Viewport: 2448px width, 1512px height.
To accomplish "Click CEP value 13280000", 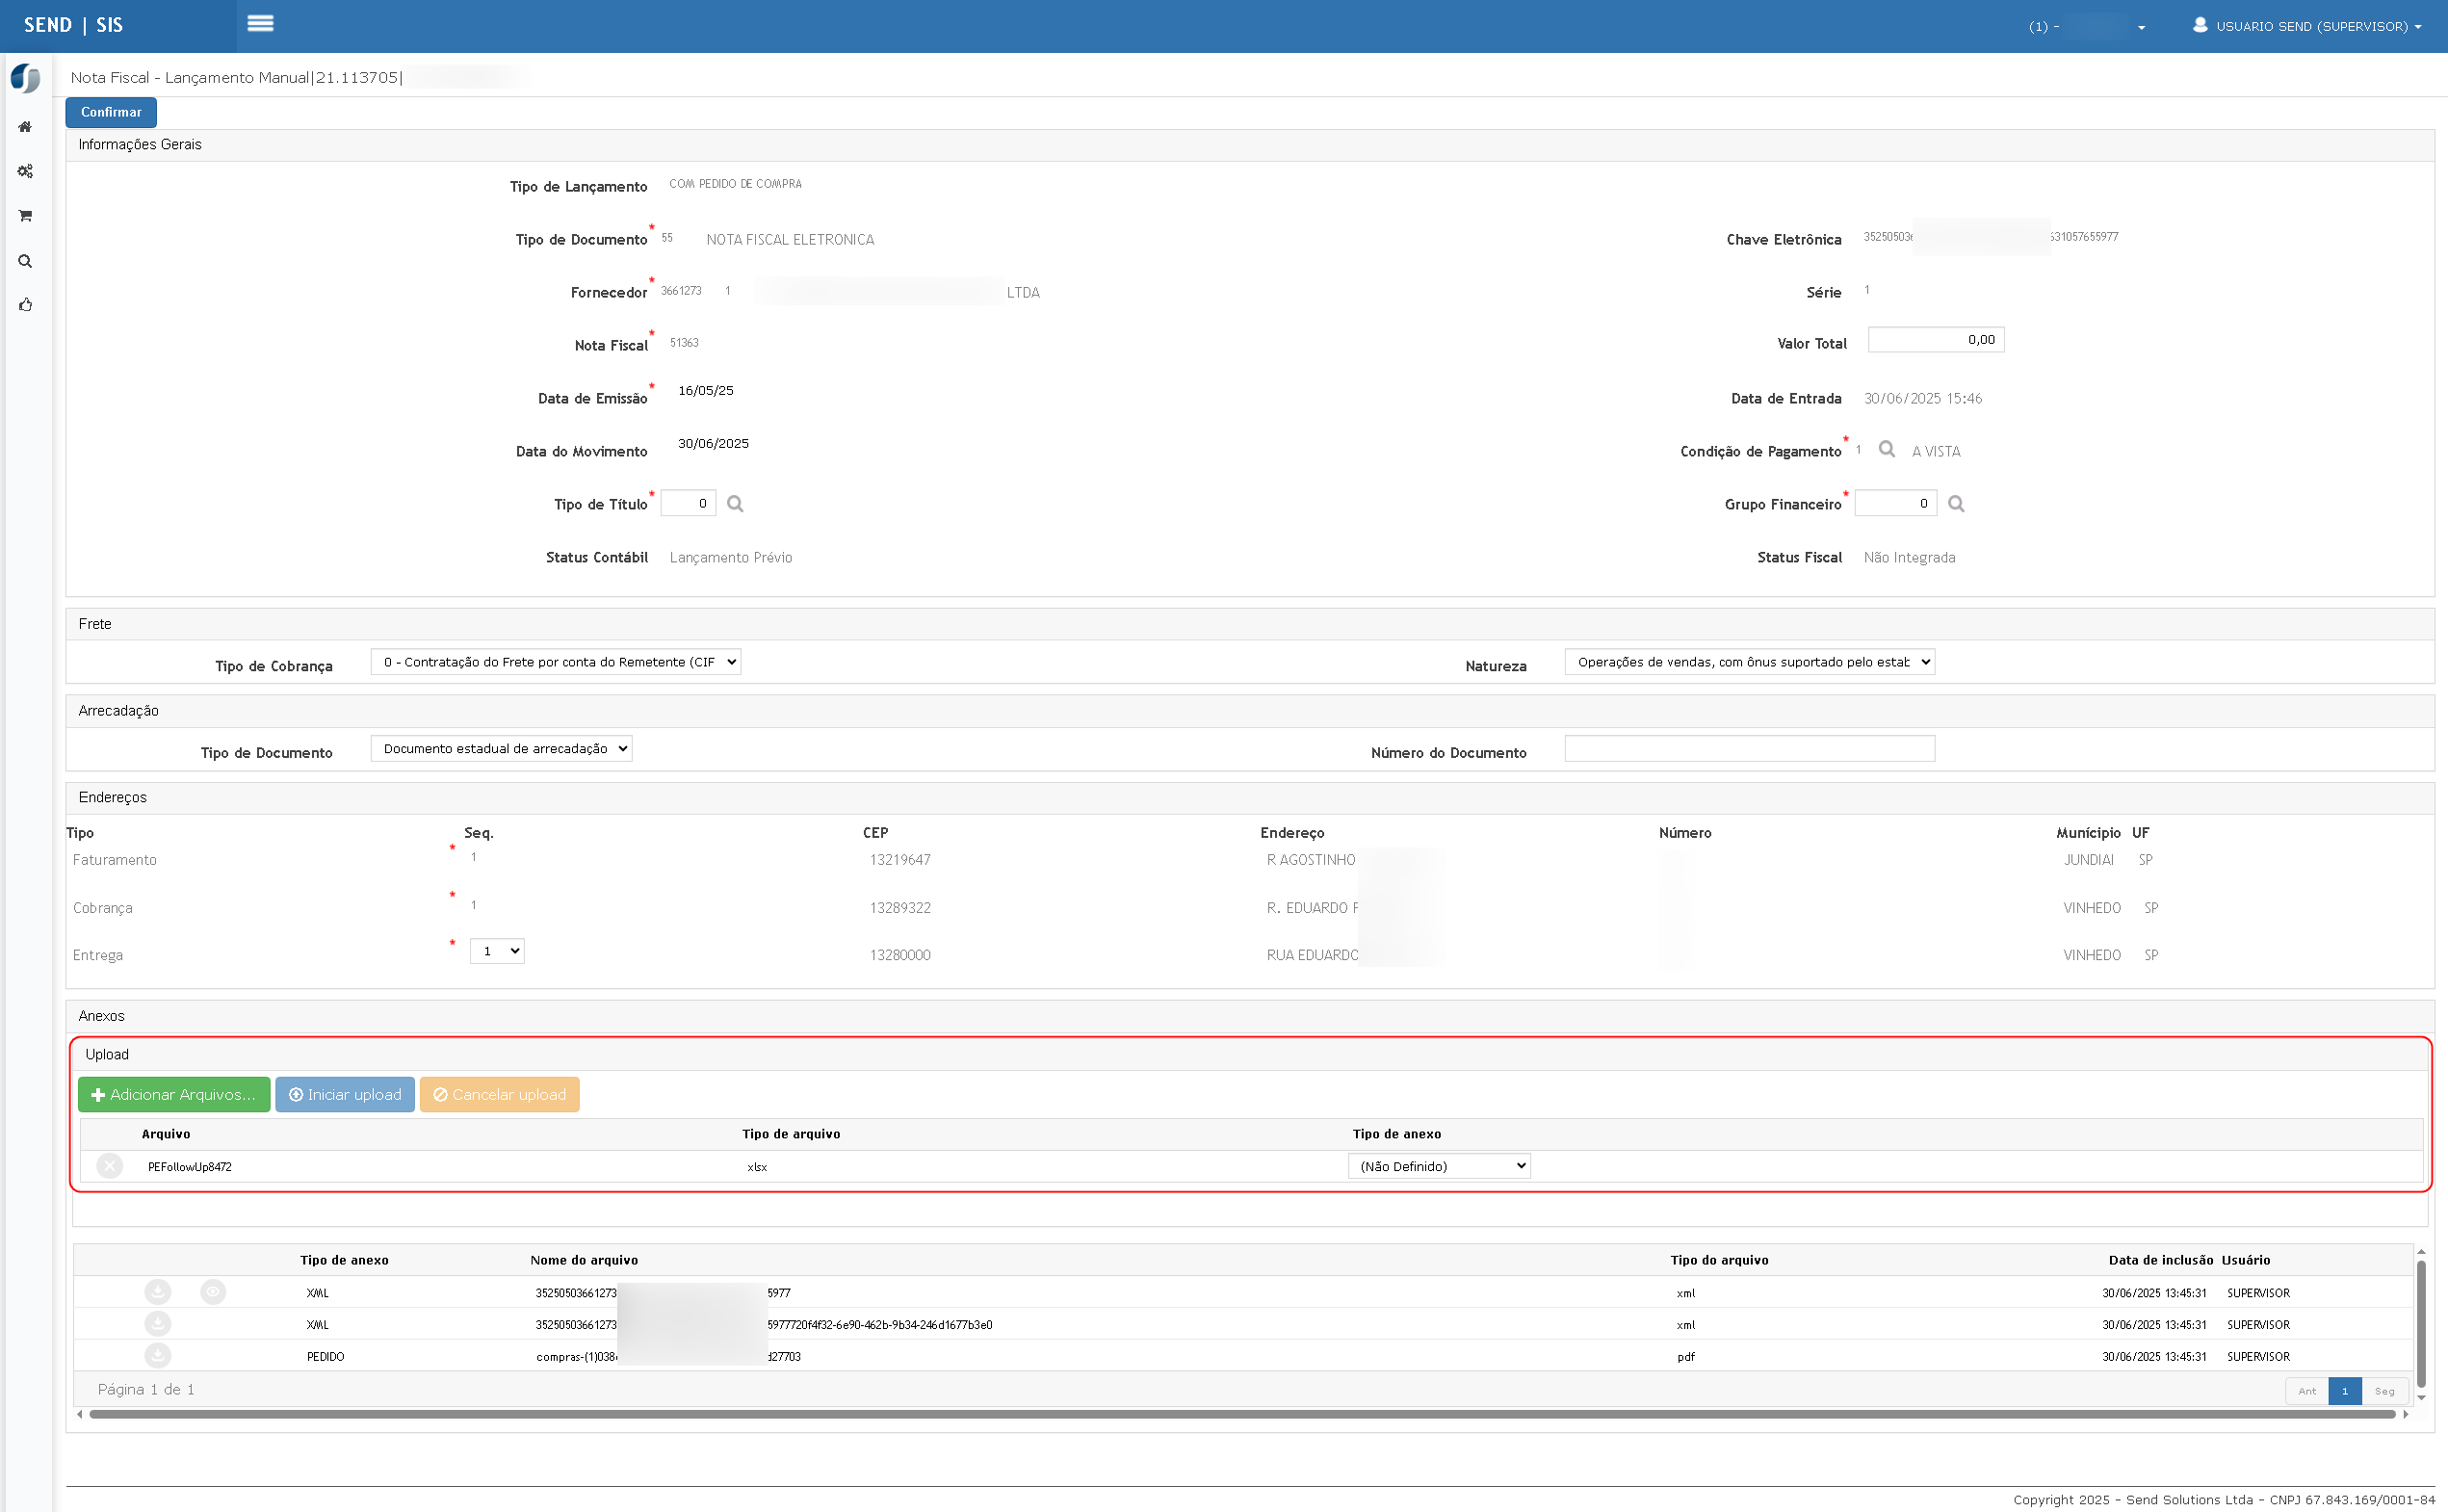I will pyautogui.click(x=900, y=955).
